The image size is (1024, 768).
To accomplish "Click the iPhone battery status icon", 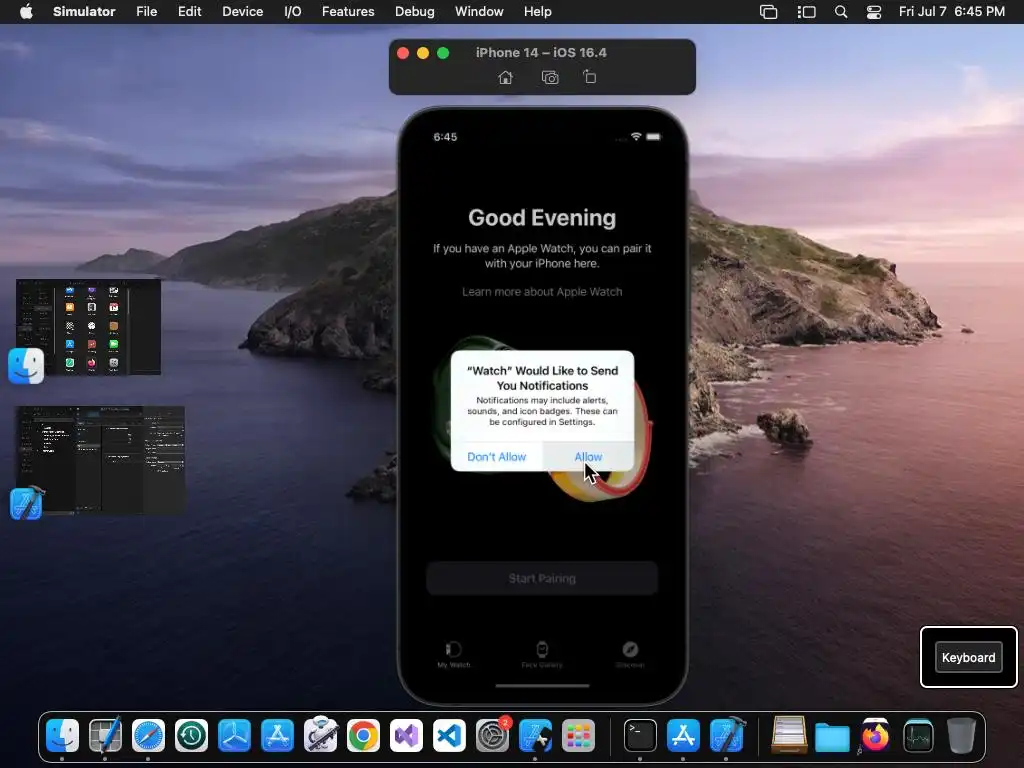I will click(x=654, y=136).
